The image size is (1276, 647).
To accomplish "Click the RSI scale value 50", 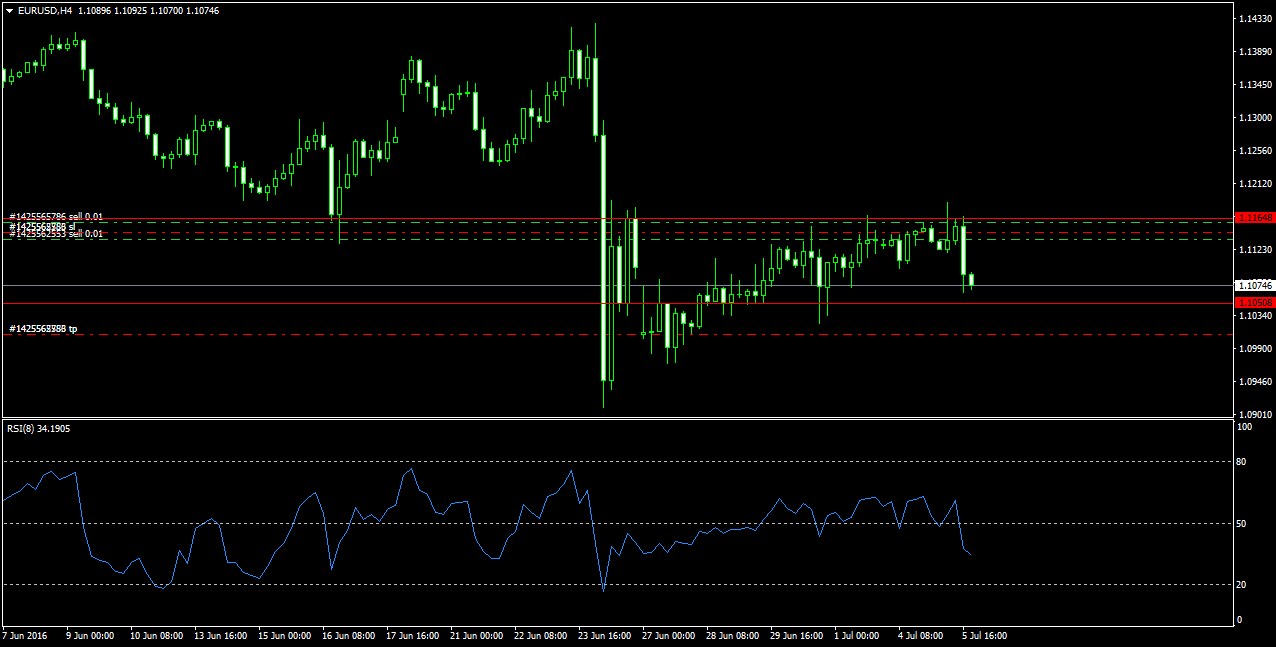I will (1243, 523).
